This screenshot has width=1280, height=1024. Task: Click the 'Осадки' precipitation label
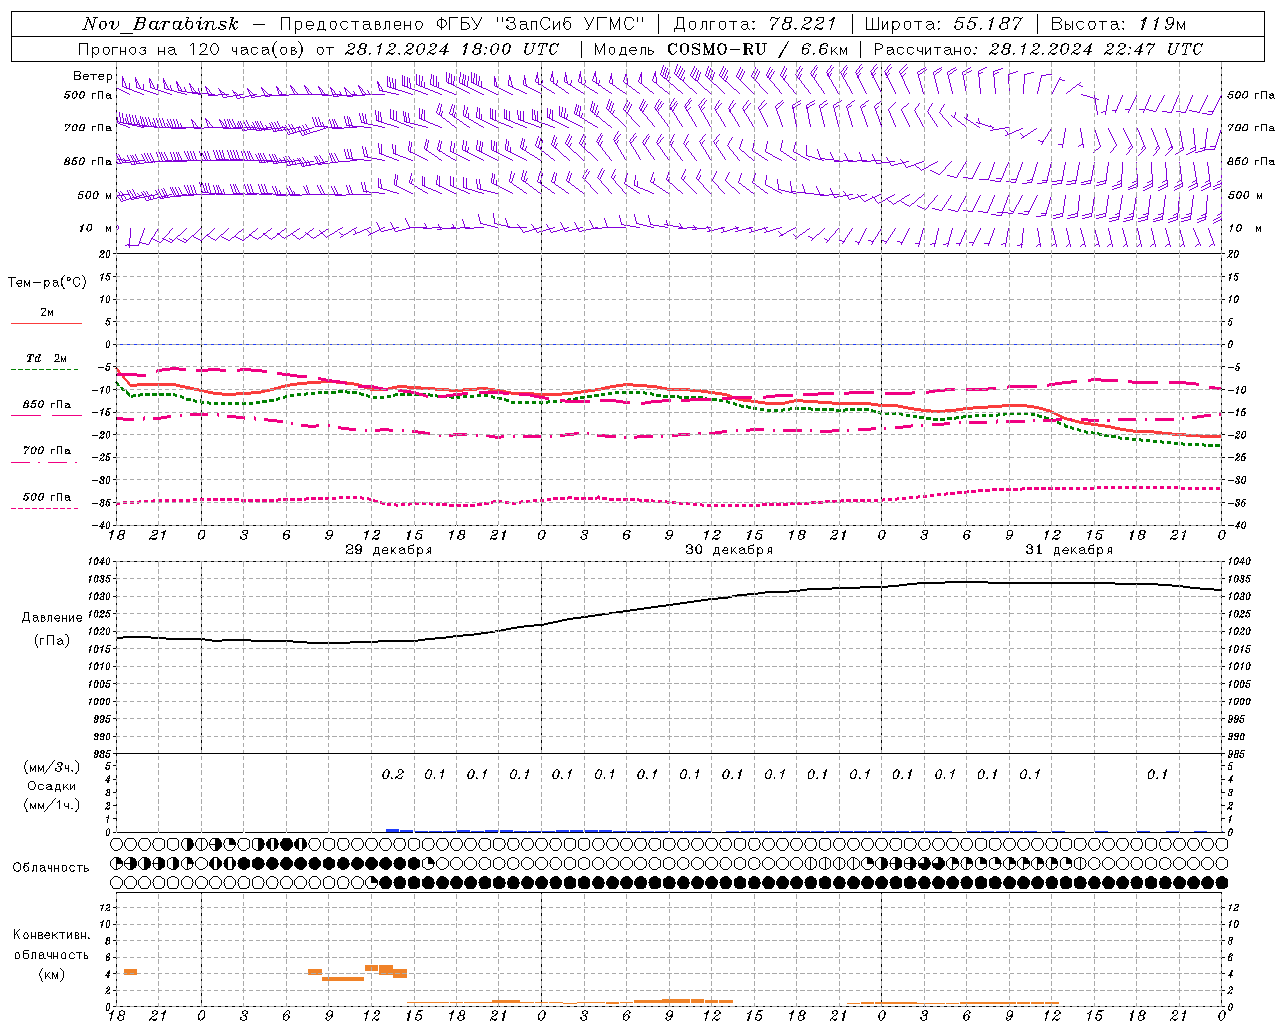(52, 786)
